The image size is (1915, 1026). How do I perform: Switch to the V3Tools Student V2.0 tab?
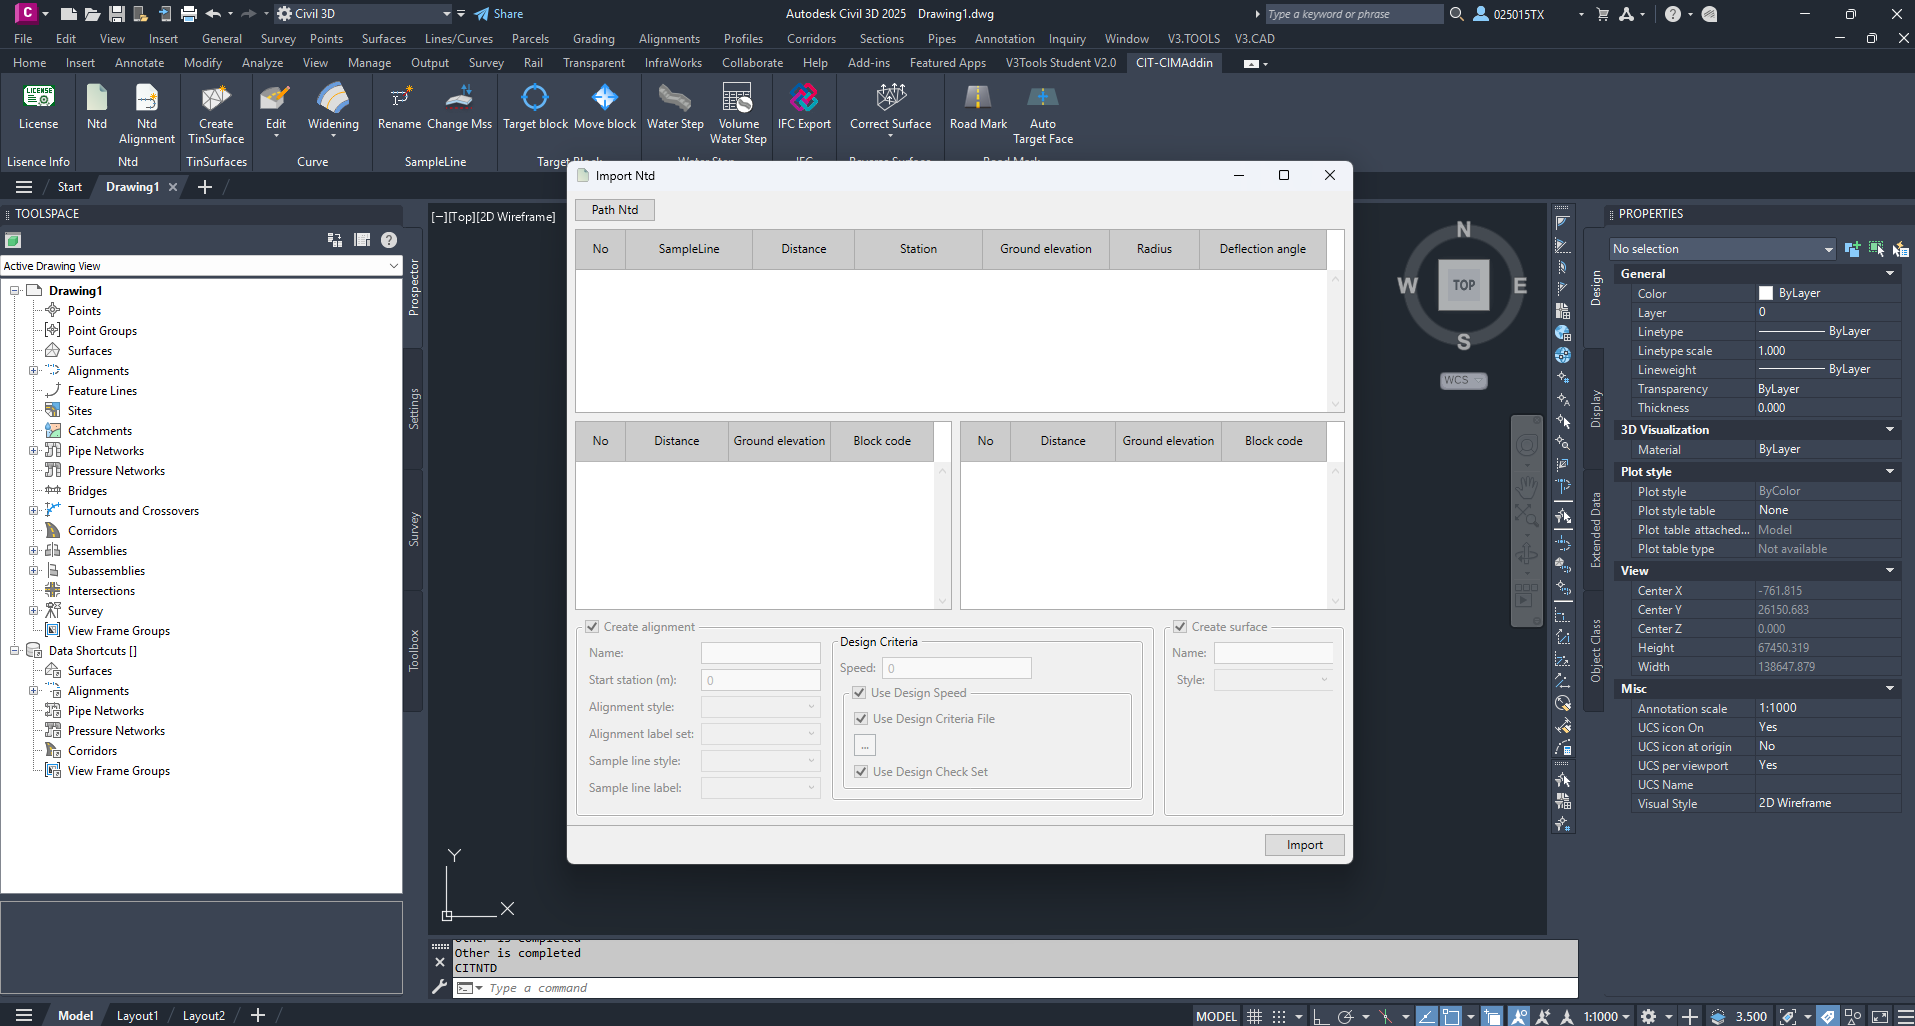tap(1061, 63)
